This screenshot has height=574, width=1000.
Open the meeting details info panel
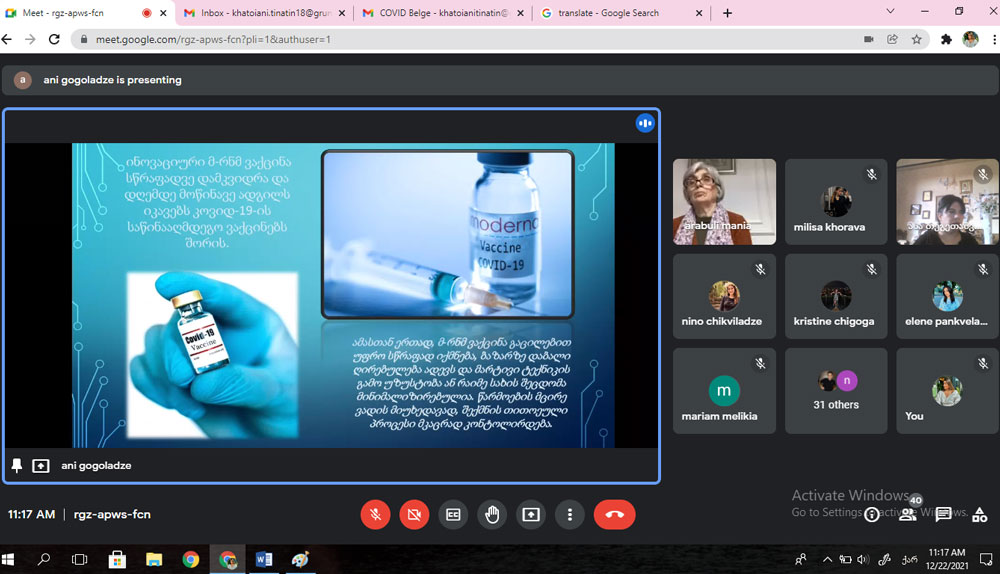click(x=872, y=514)
